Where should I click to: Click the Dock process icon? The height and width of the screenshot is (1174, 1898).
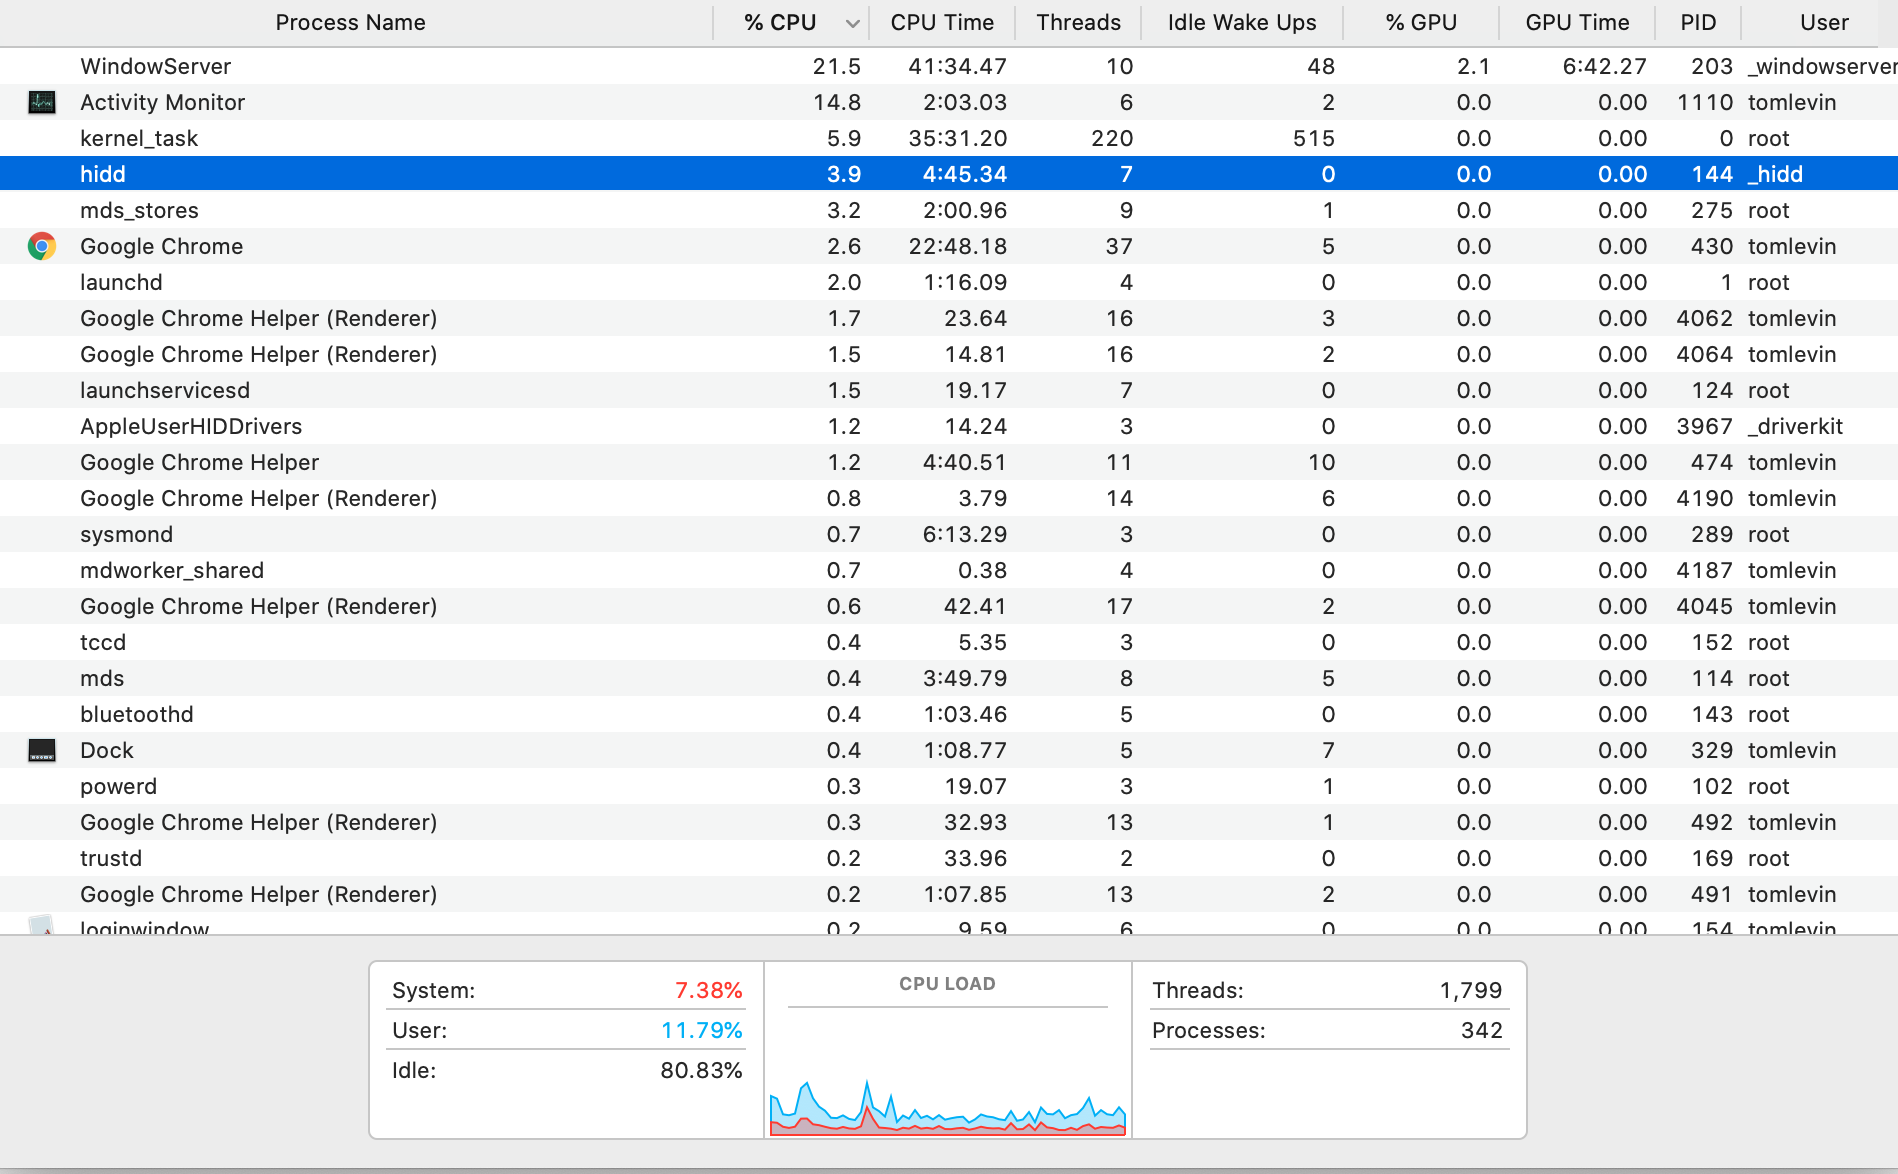[42, 750]
